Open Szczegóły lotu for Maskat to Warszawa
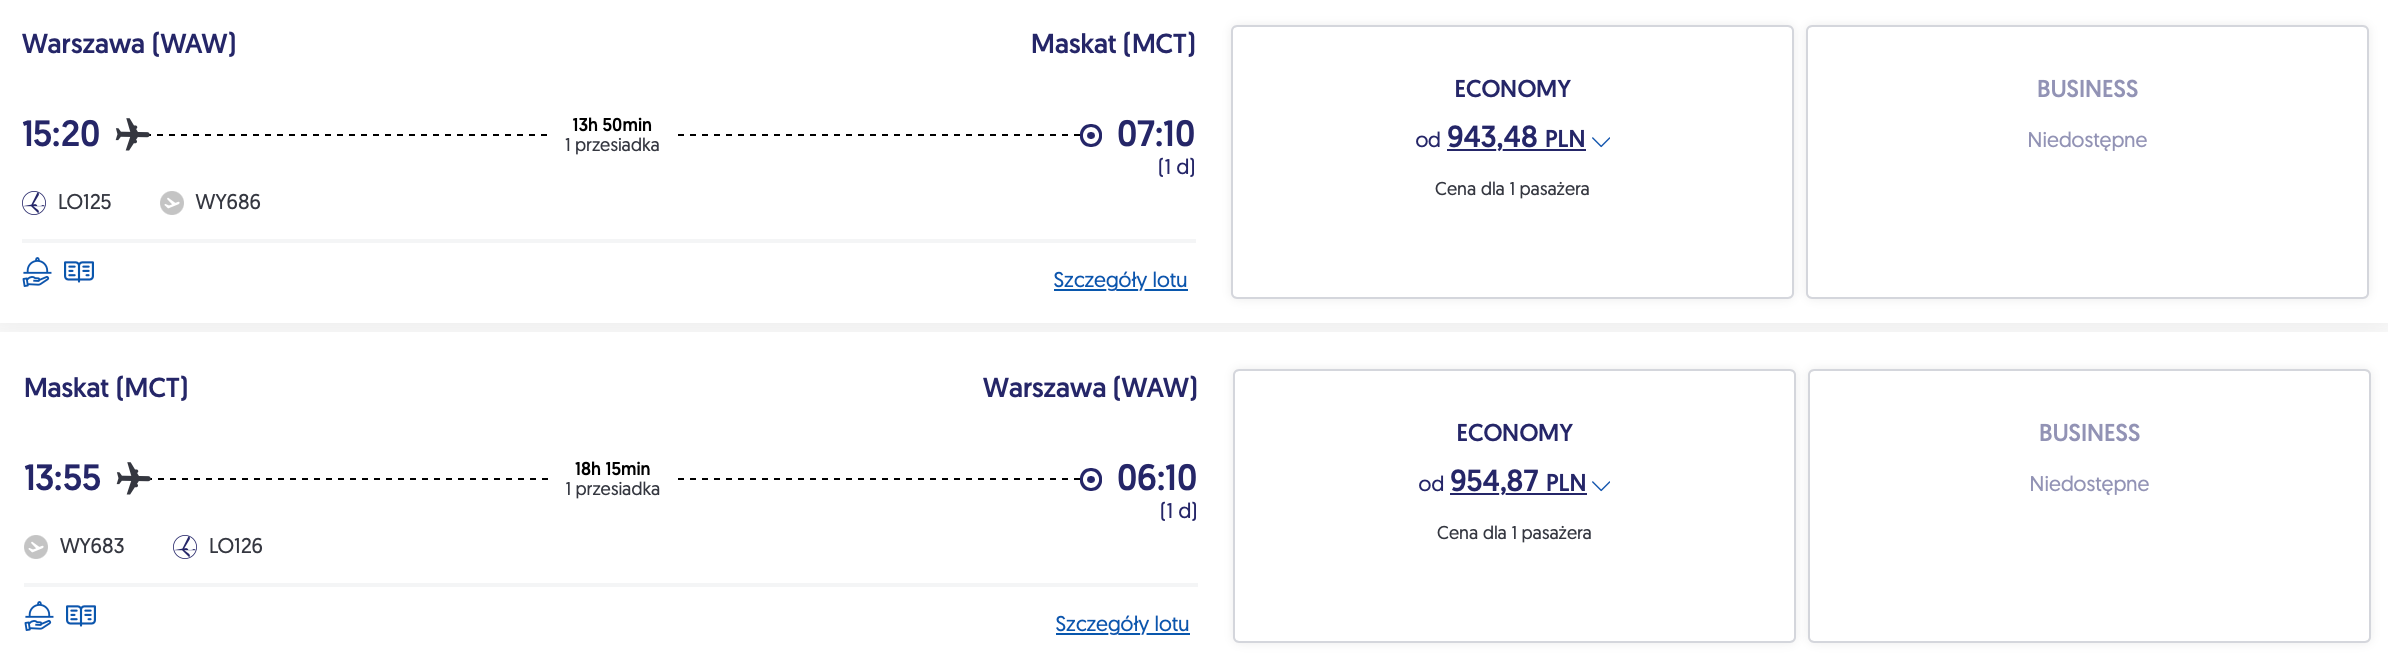Viewport: 2388px width, 661px height. click(1122, 624)
